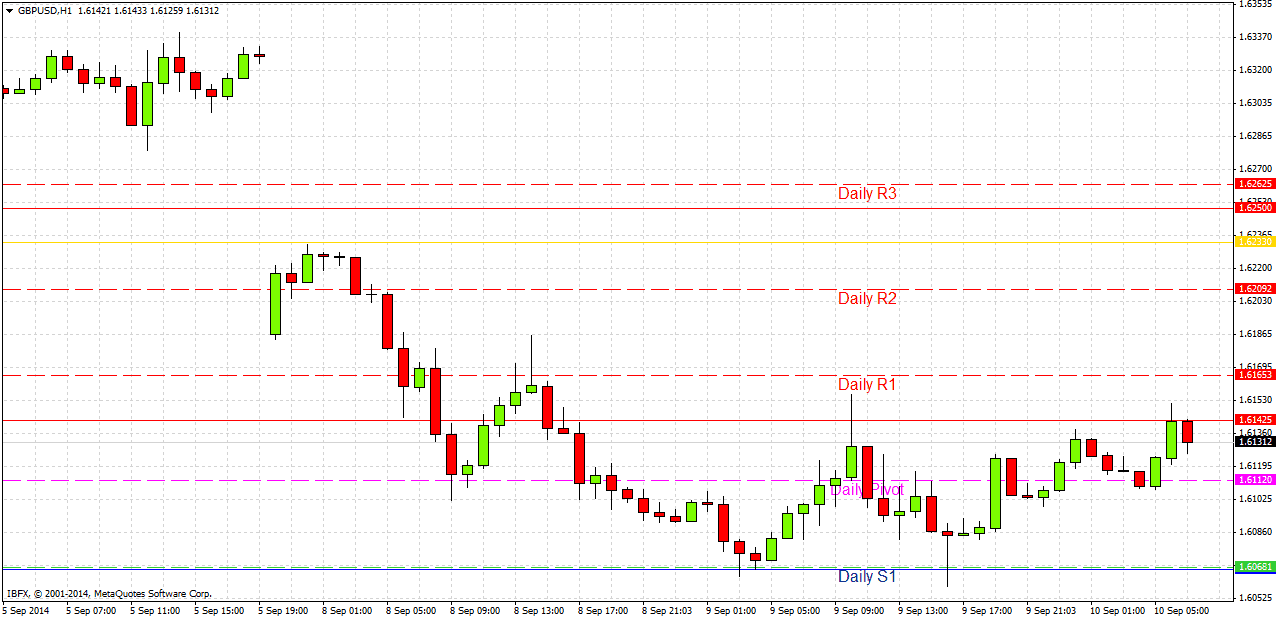The image size is (1276, 619).
Task: Click the Daily R1 label on the chart
Action: coord(868,384)
